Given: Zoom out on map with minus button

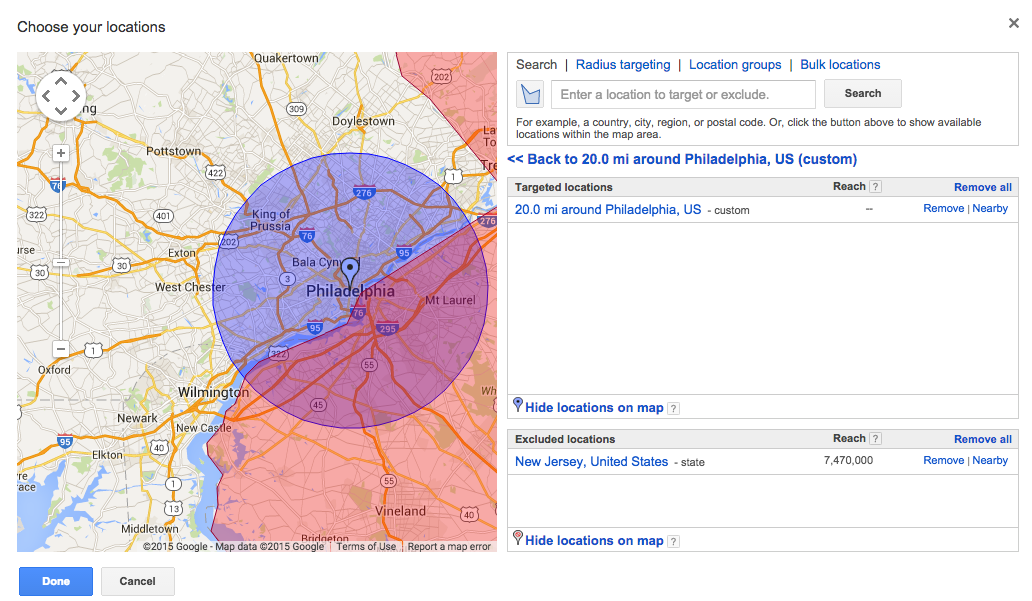Looking at the screenshot, I should click(x=61, y=349).
